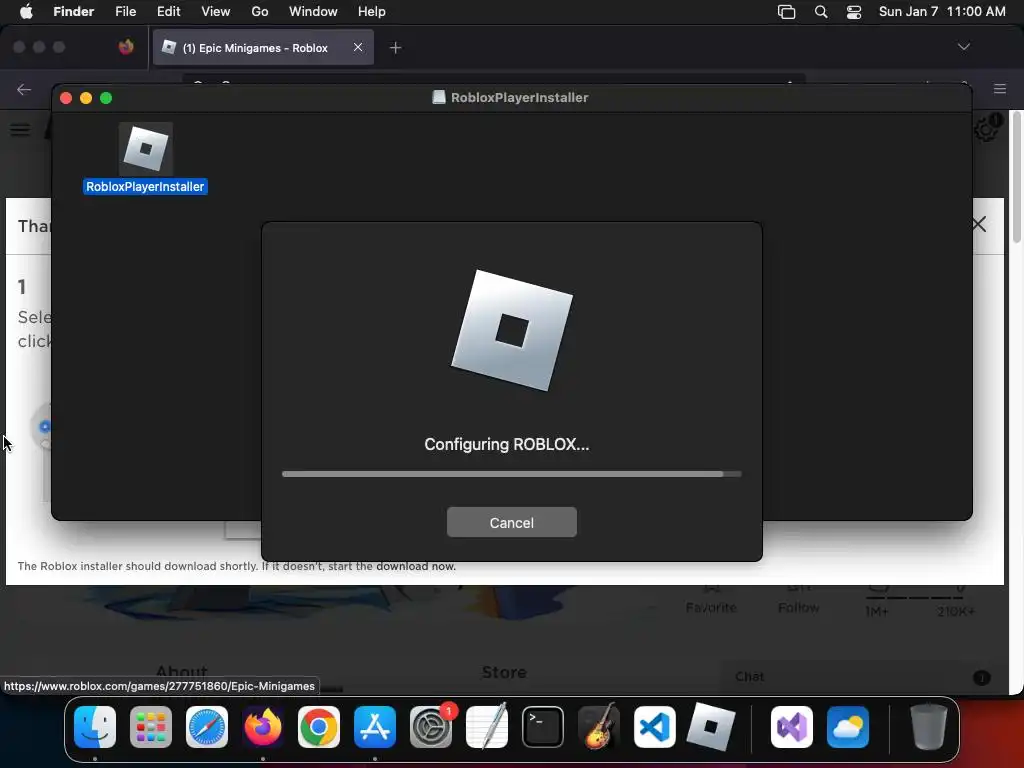Open Control Center in the menu bar

click(x=854, y=12)
